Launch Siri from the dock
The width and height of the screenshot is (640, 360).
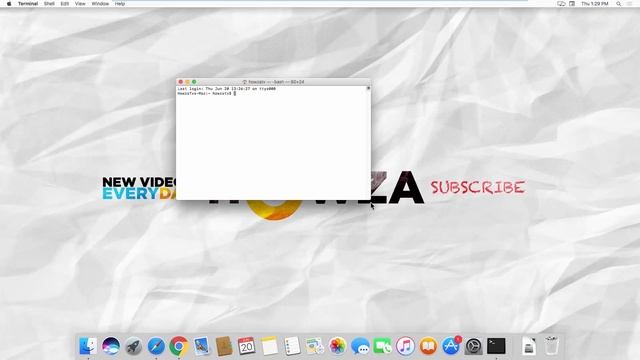pyautogui.click(x=111, y=346)
